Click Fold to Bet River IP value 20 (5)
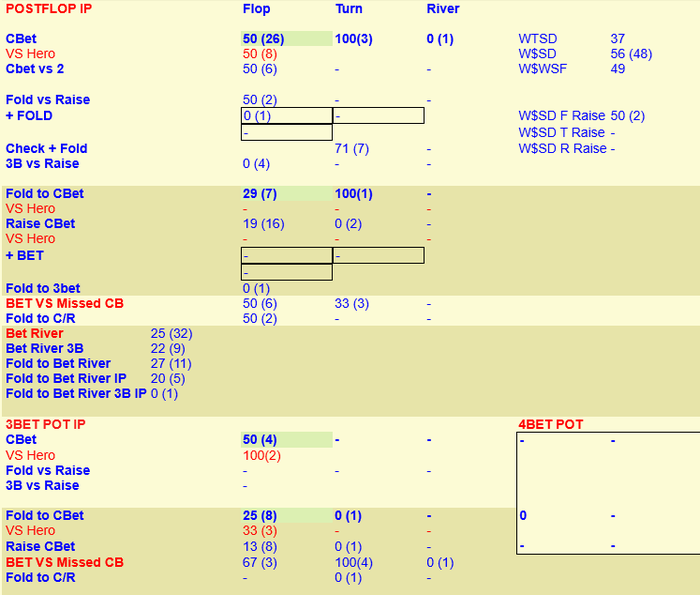 coord(168,379)
